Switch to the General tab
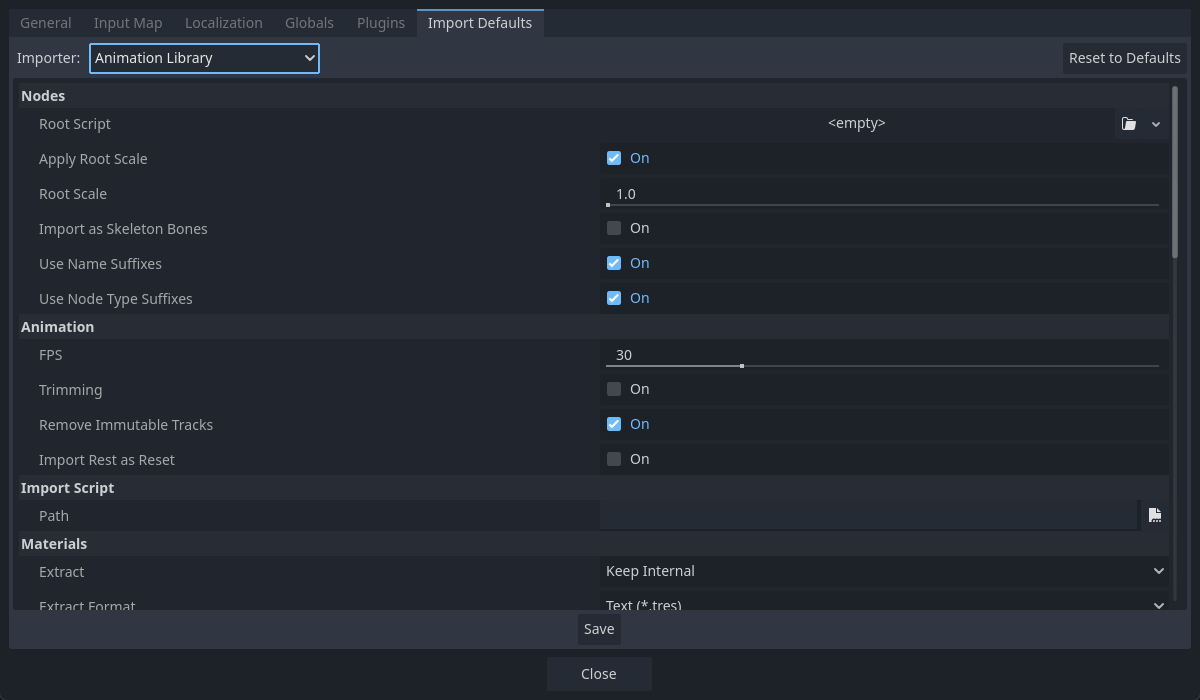The height and width of the screenshot is (700, 1200). tap(45, 23)
